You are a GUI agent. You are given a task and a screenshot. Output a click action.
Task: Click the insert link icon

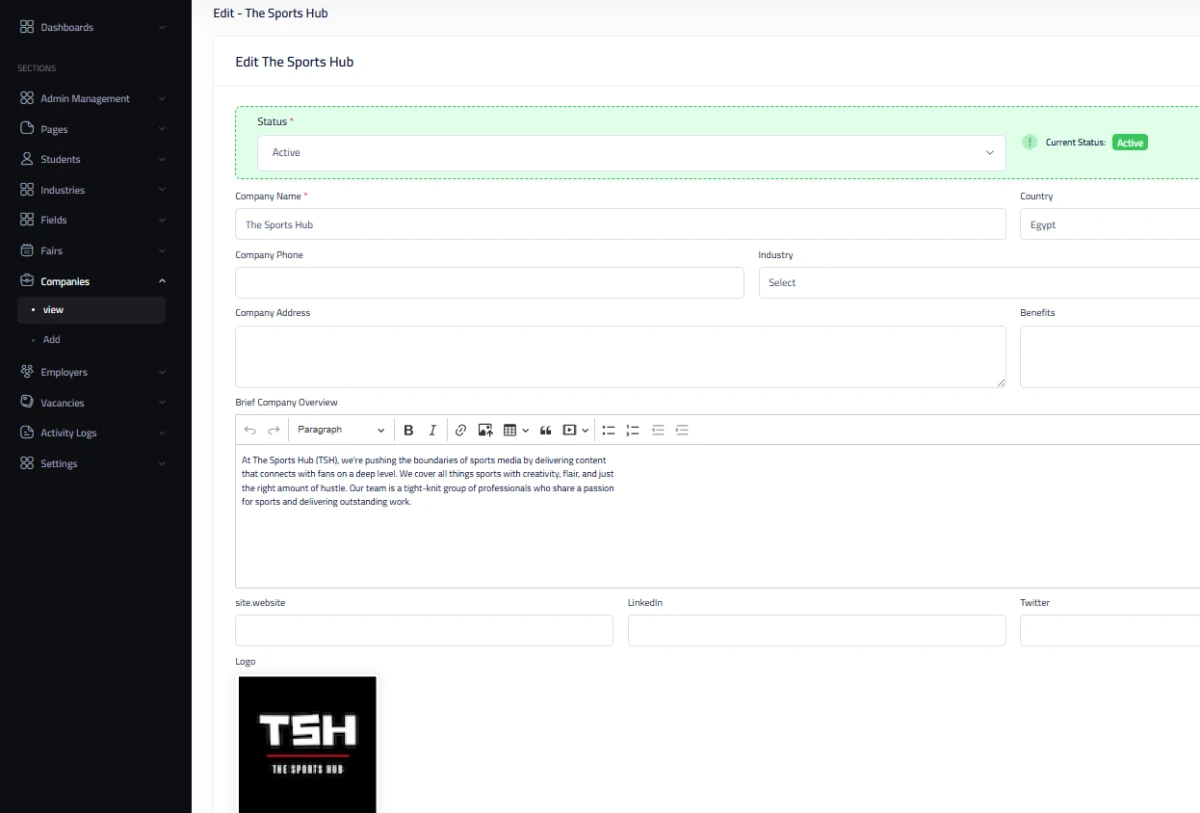(460, 430)
